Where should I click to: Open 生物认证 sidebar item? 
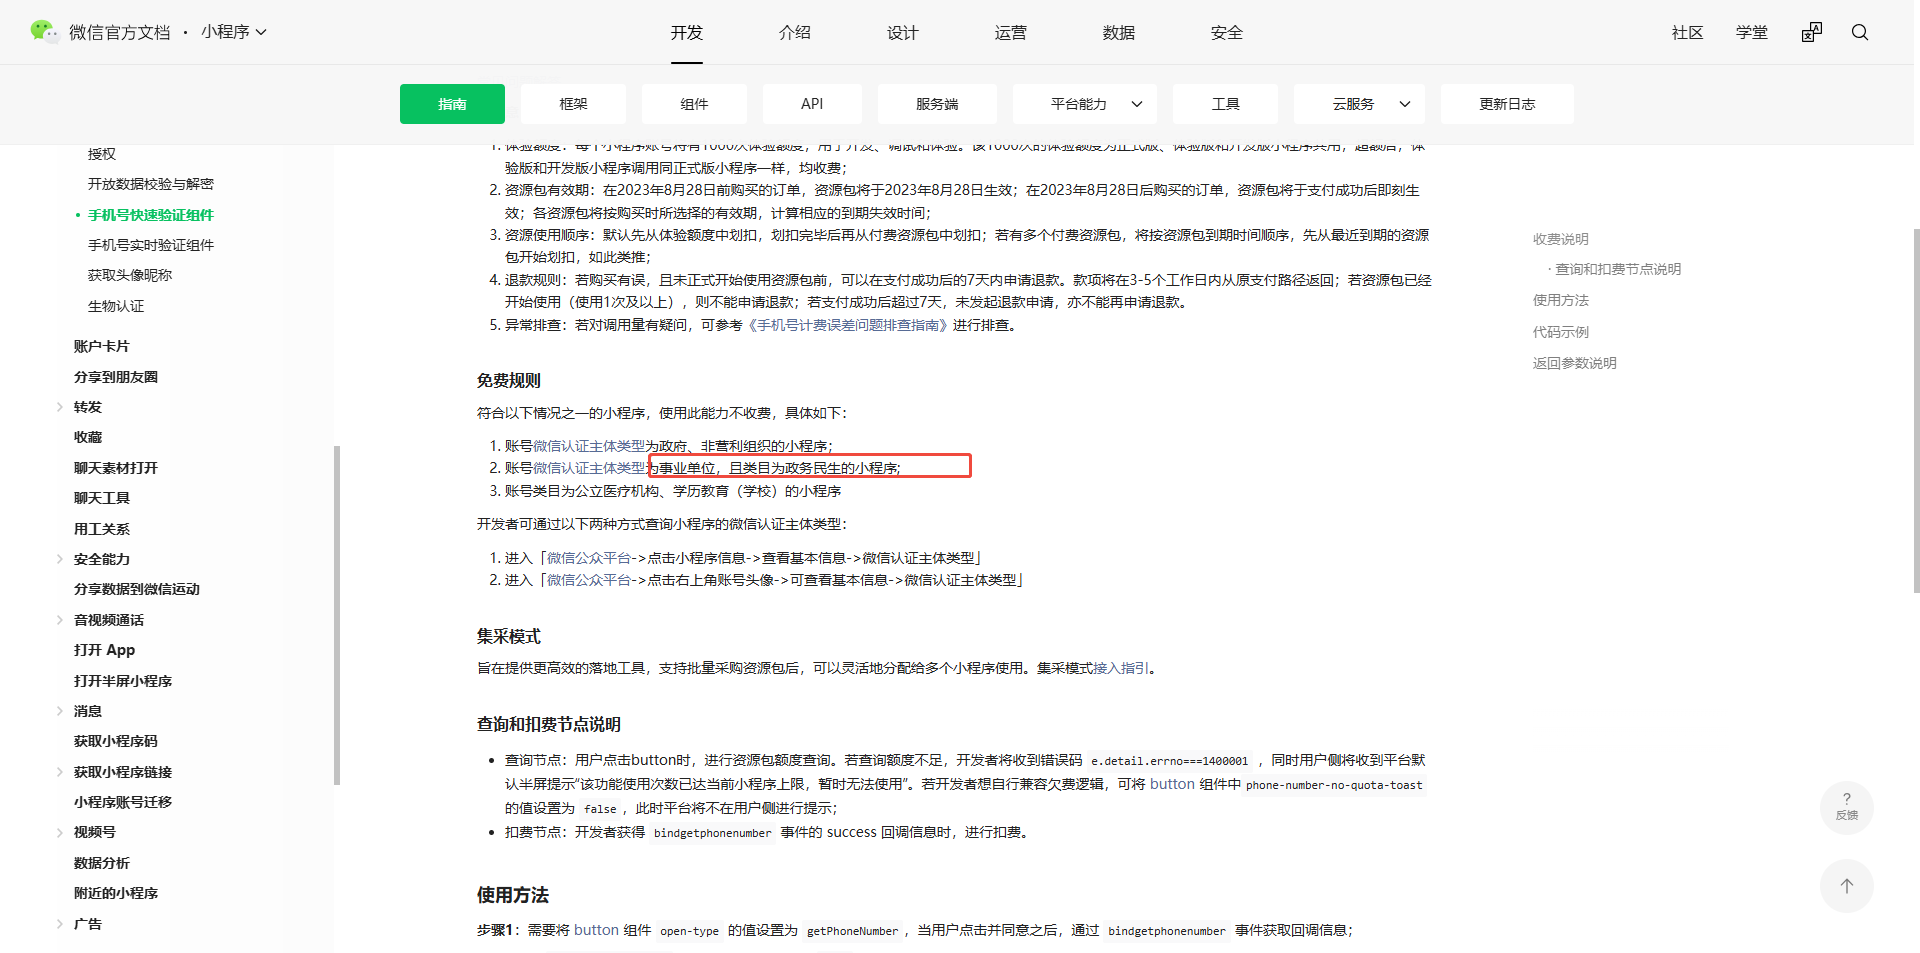[x=116, y=306]
